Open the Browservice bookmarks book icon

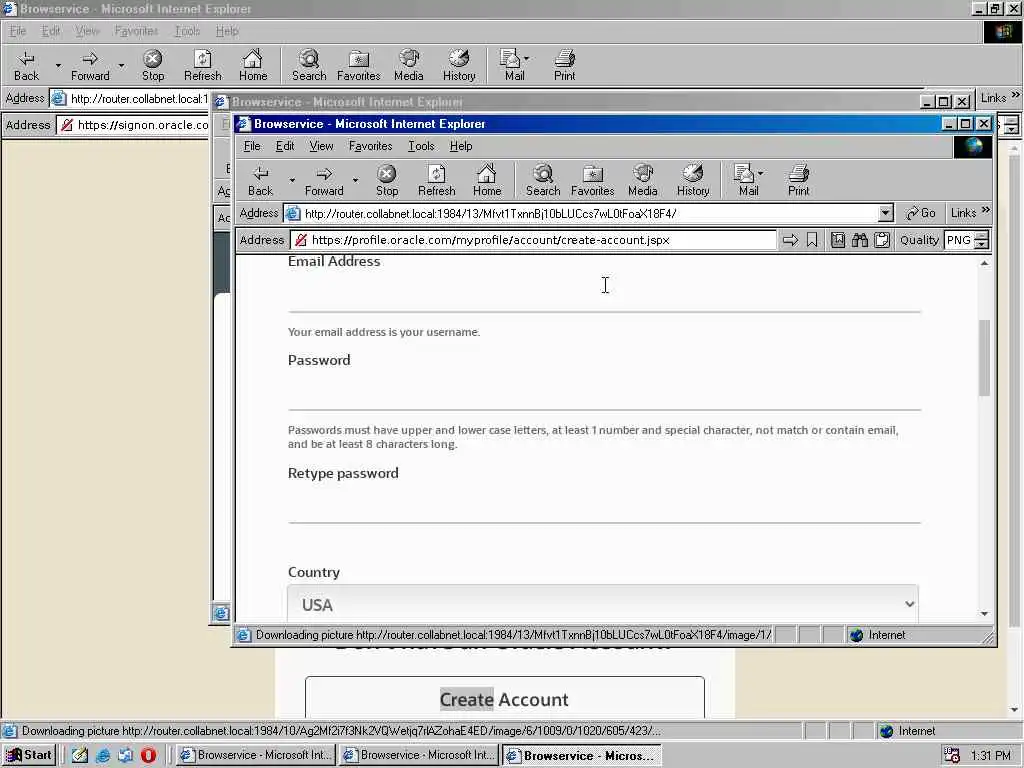838,240
